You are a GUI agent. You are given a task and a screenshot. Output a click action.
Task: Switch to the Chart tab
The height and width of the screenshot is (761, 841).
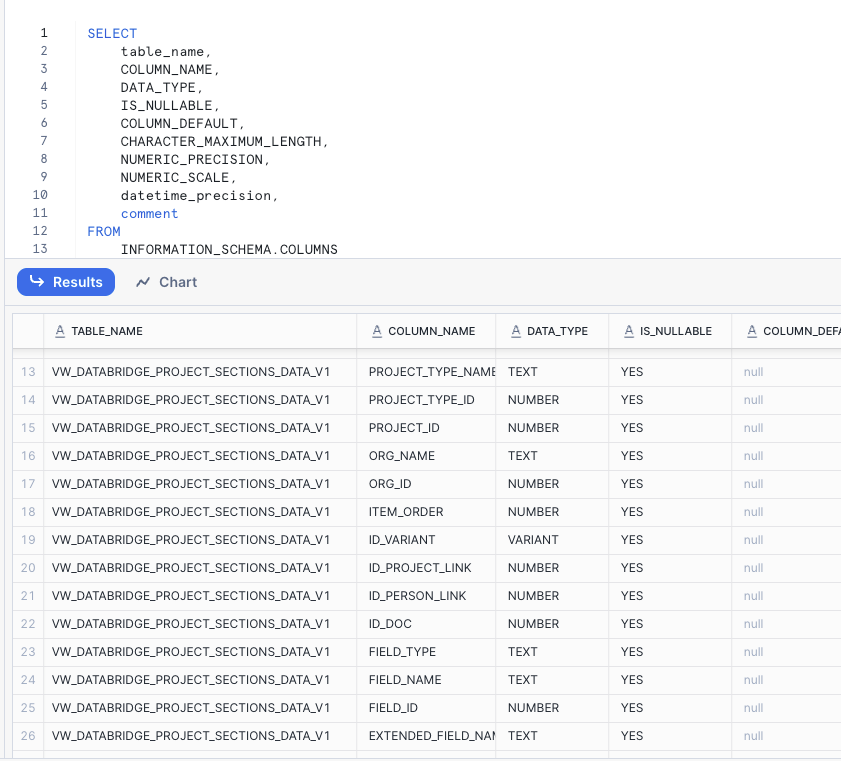(x=178, y=282)
